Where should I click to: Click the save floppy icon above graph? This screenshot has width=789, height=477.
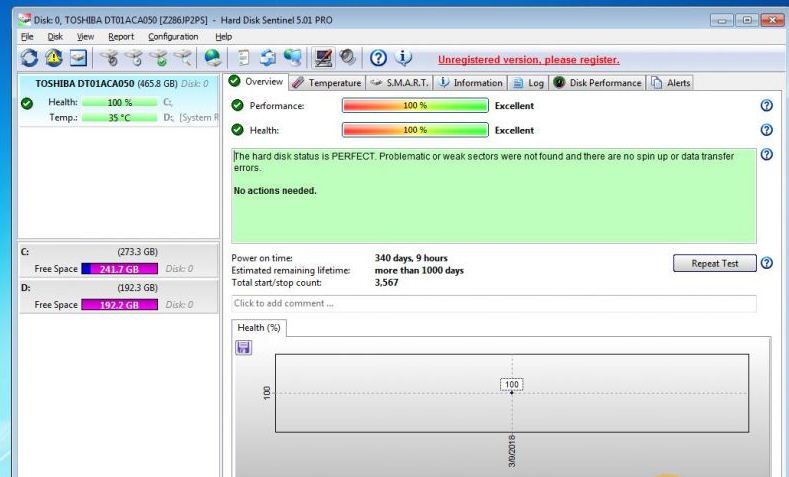244,348
